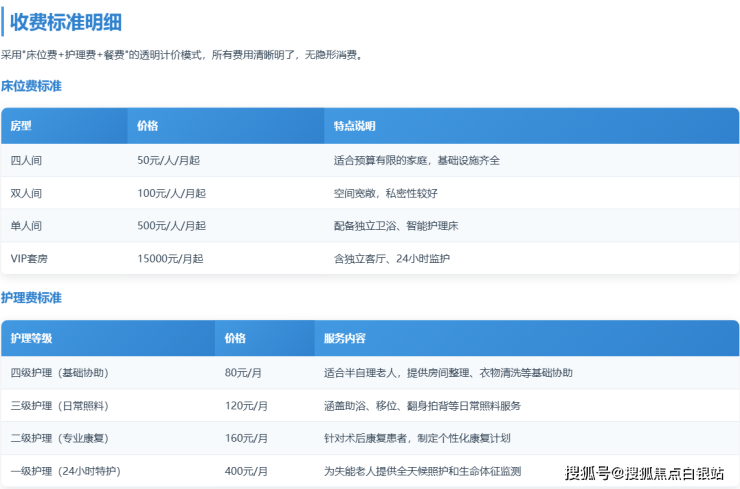The image size is (740, 489).
Task: Select the 四人间 row cell
Action: [25, 160]
